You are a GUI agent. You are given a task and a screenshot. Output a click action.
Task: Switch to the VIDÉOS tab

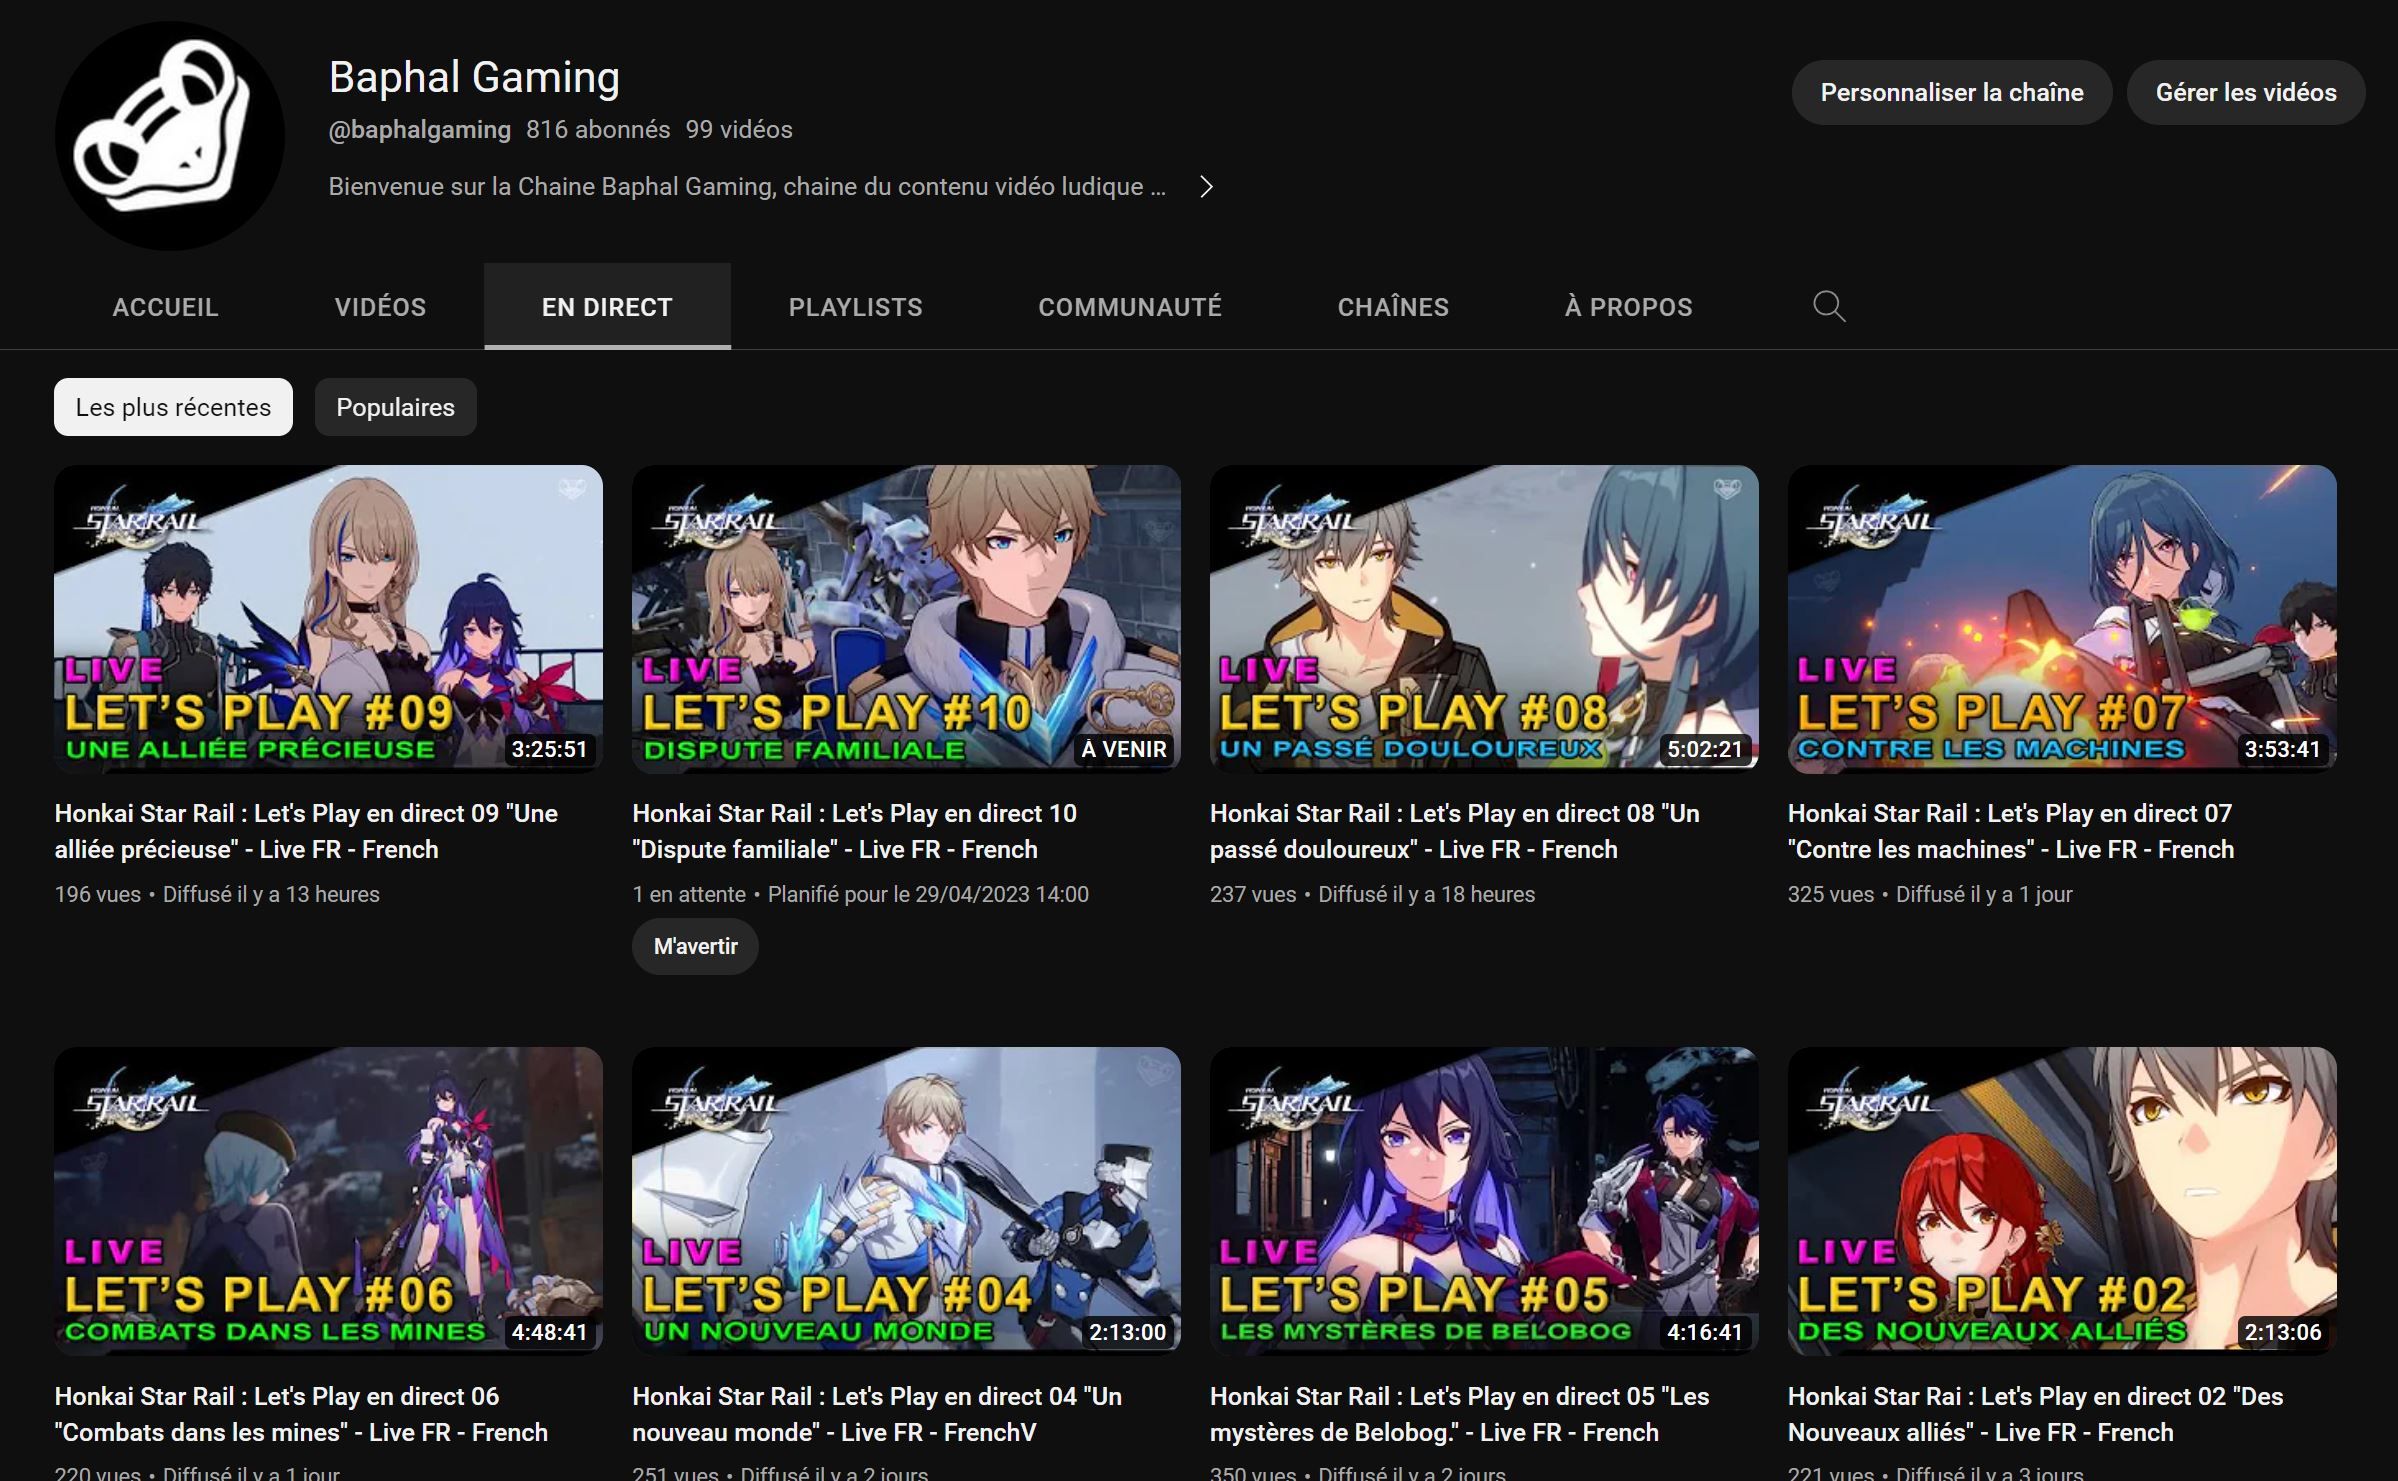coord(380,307)
